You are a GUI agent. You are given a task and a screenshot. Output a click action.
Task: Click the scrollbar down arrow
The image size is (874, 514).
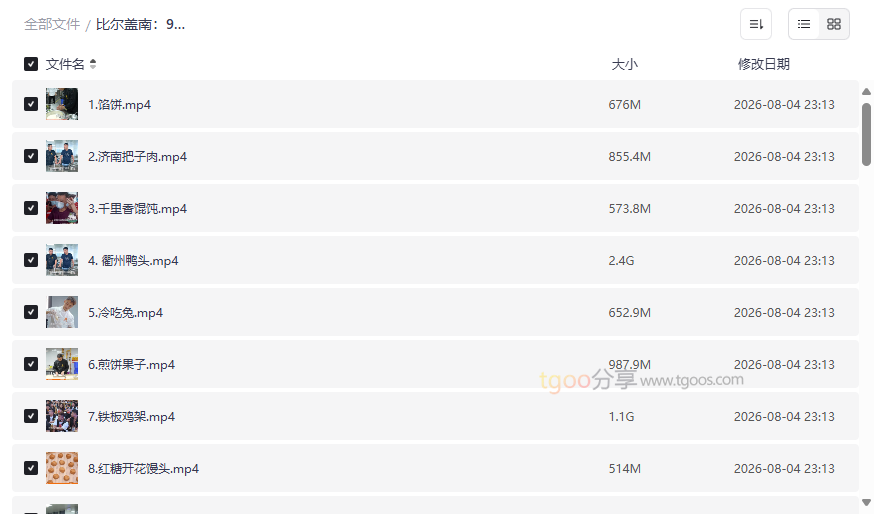click(x=866, y=502)
